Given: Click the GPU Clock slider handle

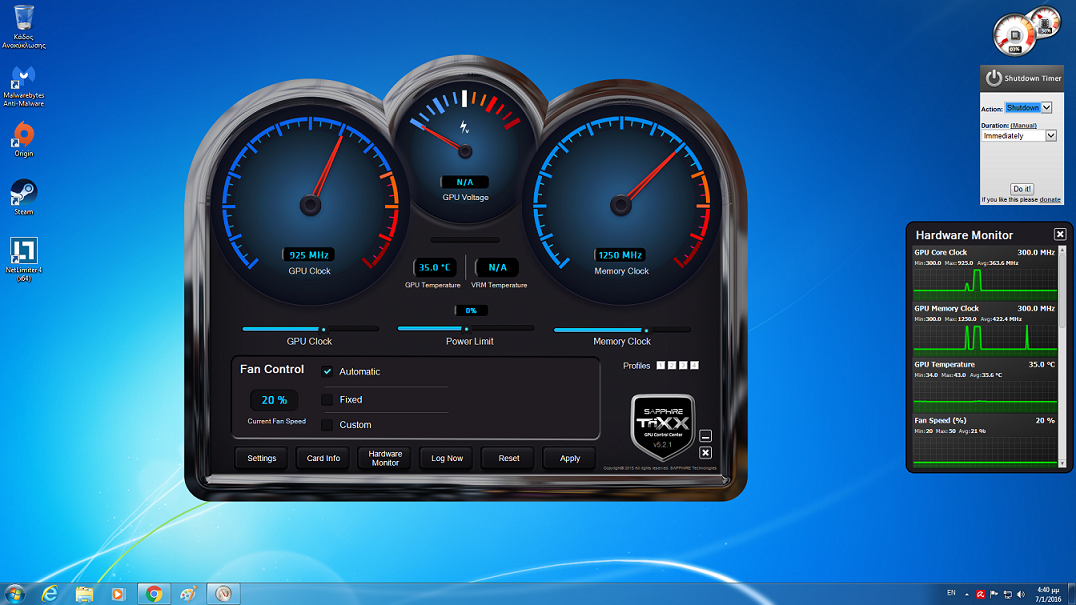Looking at the screenshot, I should pos(323,329).
